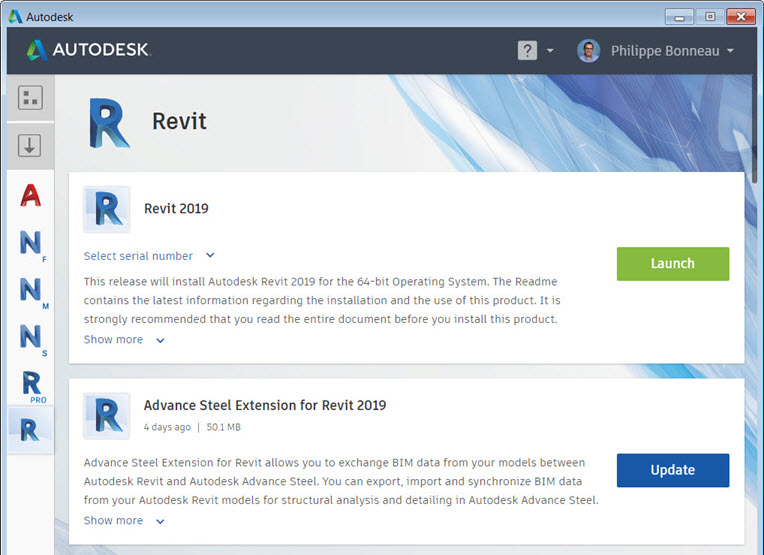This screenshot has width=764, height=555.
Task: Click the Autodesk title bar app icon
Action: pos(15,17)
